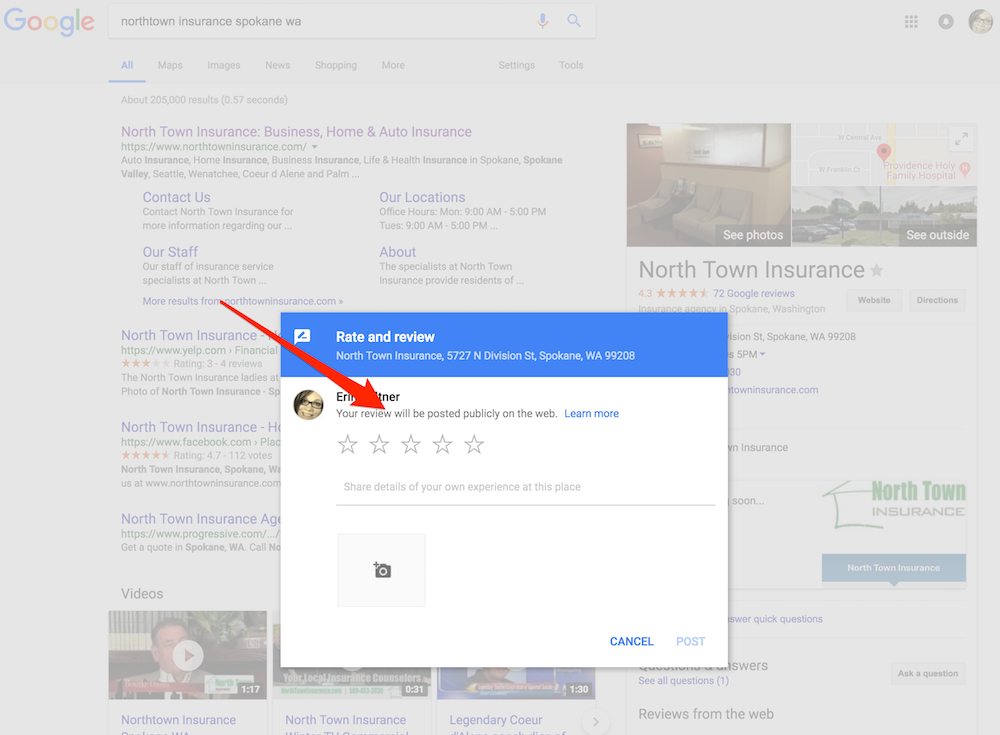Viewport: 1000px width, 735px height.
Task: Expand the hours dropdown next to 5PM
Action: coord(762,354)
